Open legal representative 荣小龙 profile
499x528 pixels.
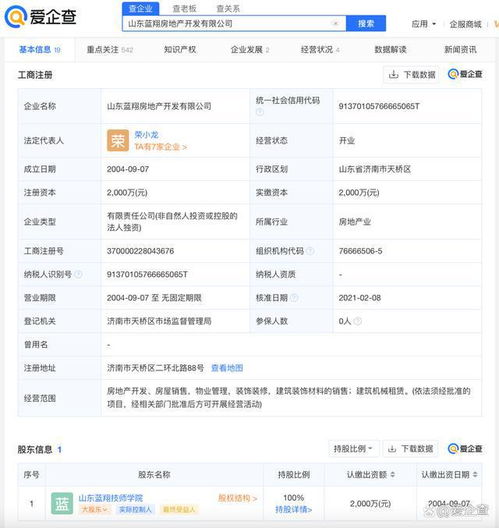[146, 135]
